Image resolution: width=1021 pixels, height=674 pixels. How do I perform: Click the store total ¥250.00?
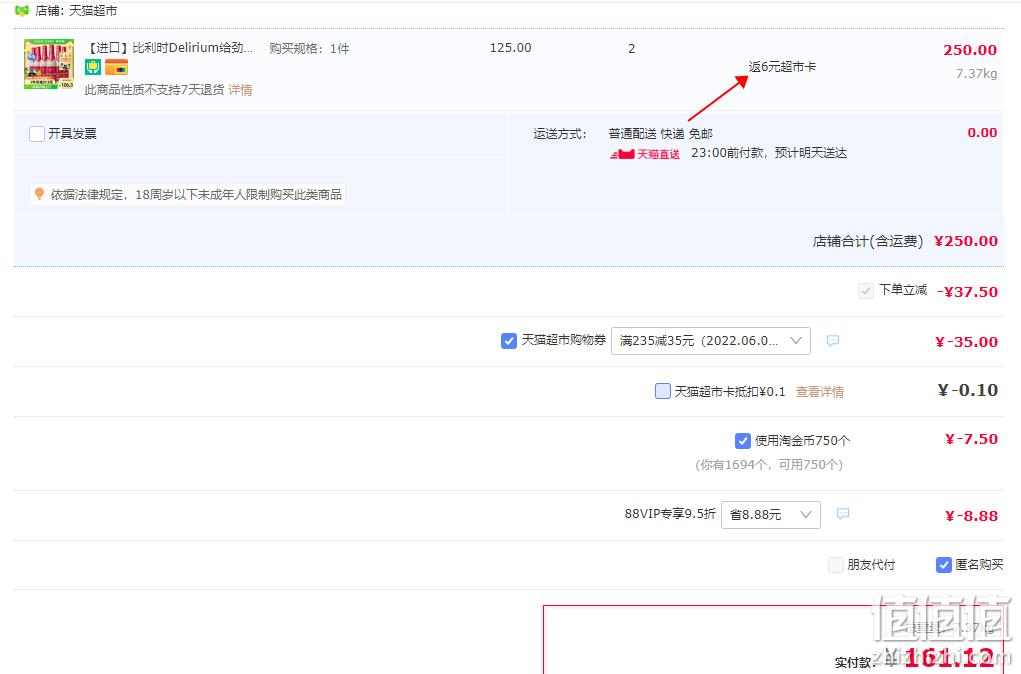tap(966, 241)
